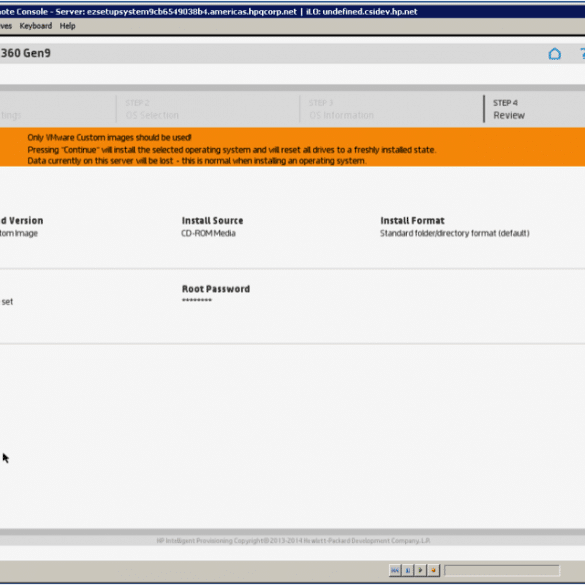The height and width of the screenshot is (585, 585).
Task: Click 'Data currently on this server' warning line
Action: tap(197, 161)
